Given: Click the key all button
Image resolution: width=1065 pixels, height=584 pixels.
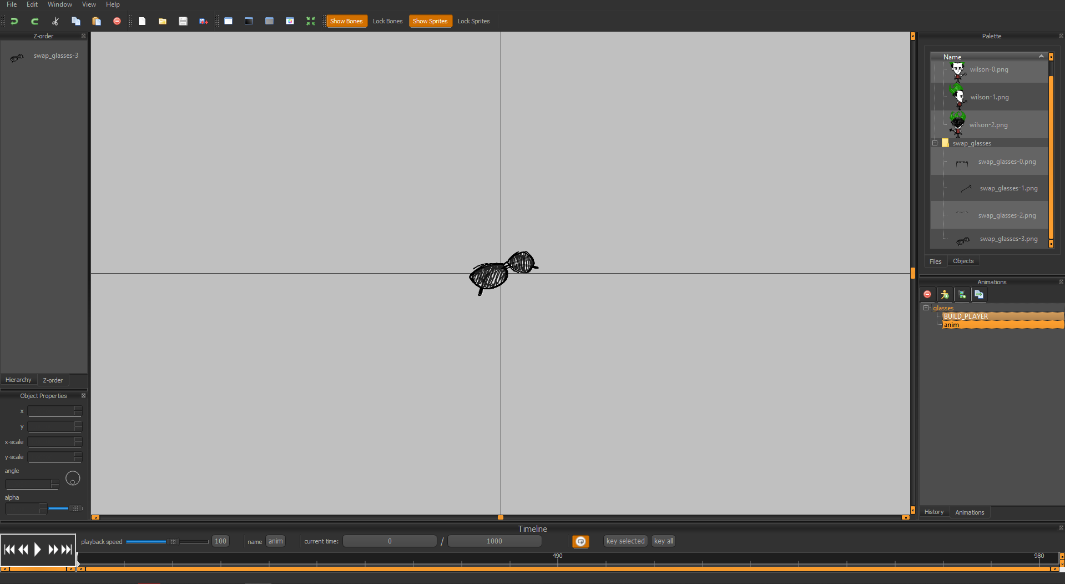Looking at the screenshot, I should pos(663,541).
